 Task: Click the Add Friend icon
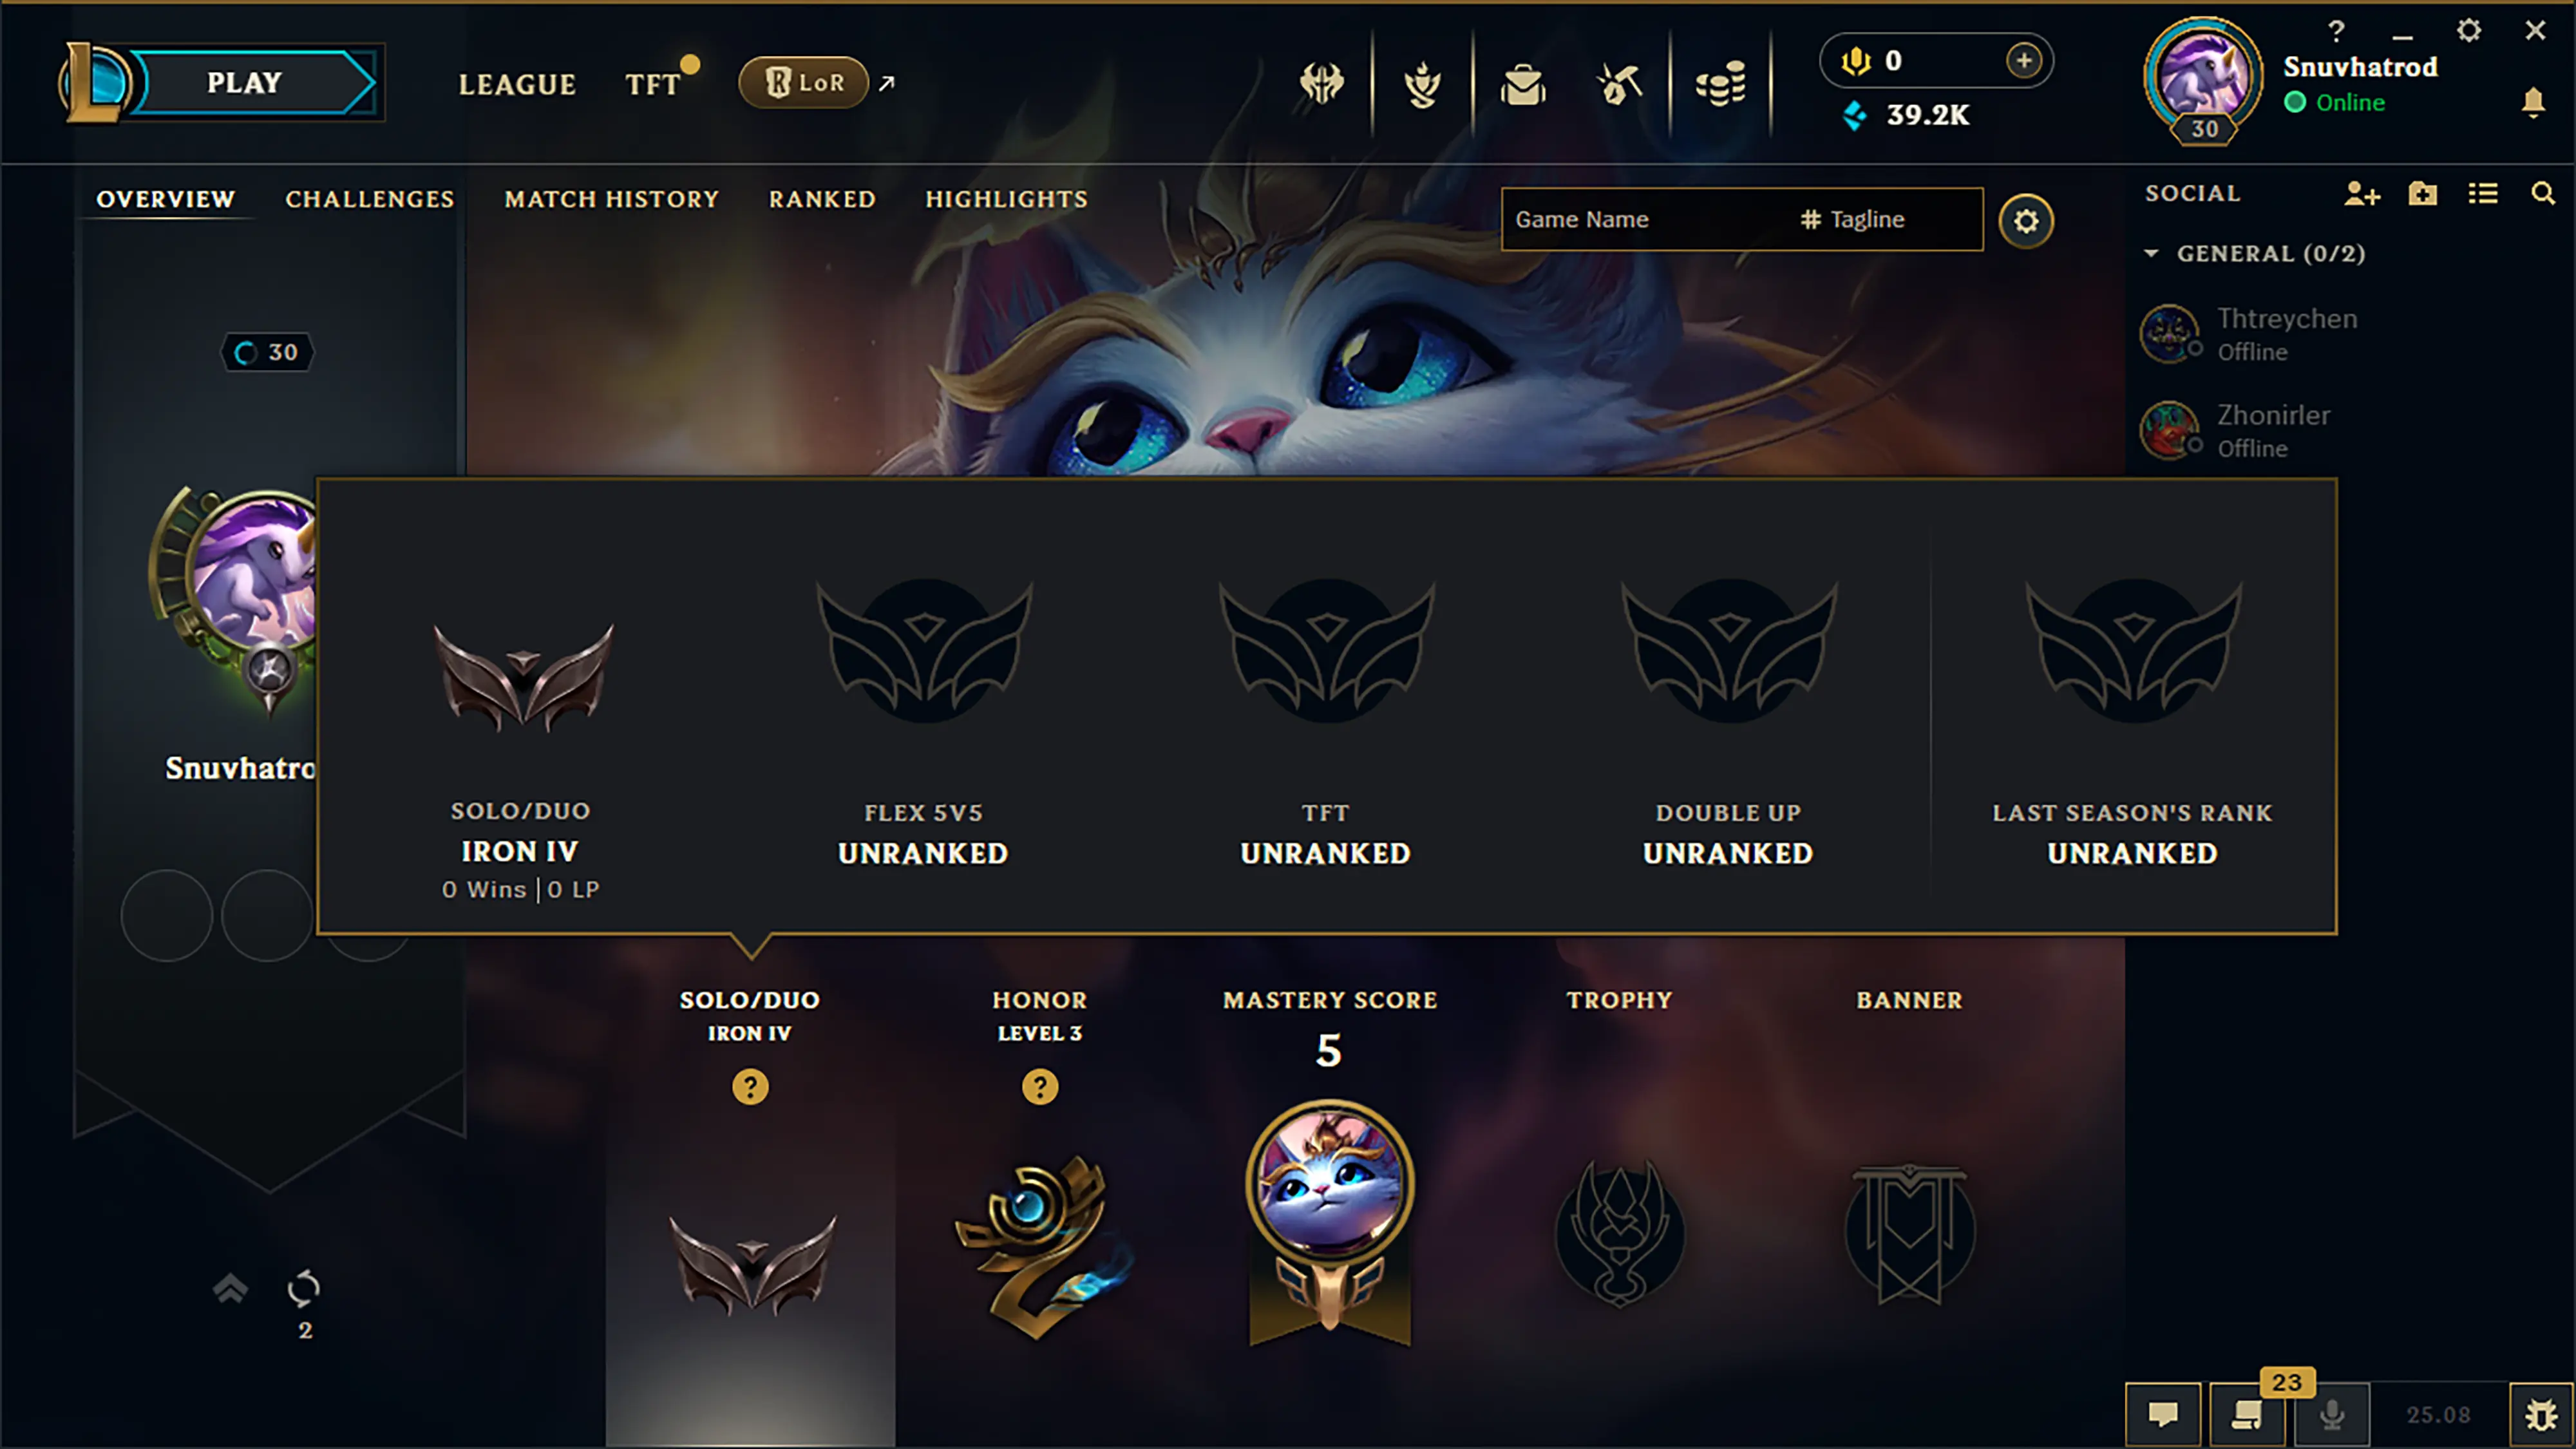2361,194
